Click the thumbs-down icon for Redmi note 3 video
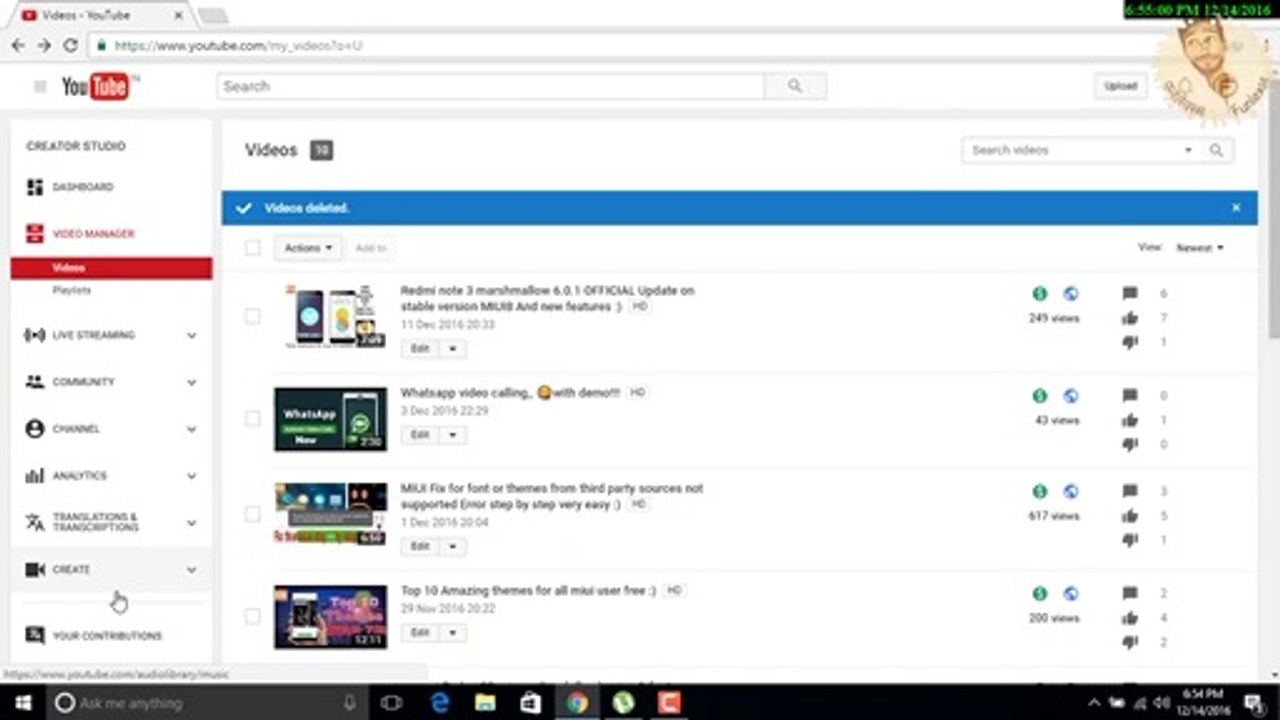Screen dimensions: 1280x720 click(1130, 342)
